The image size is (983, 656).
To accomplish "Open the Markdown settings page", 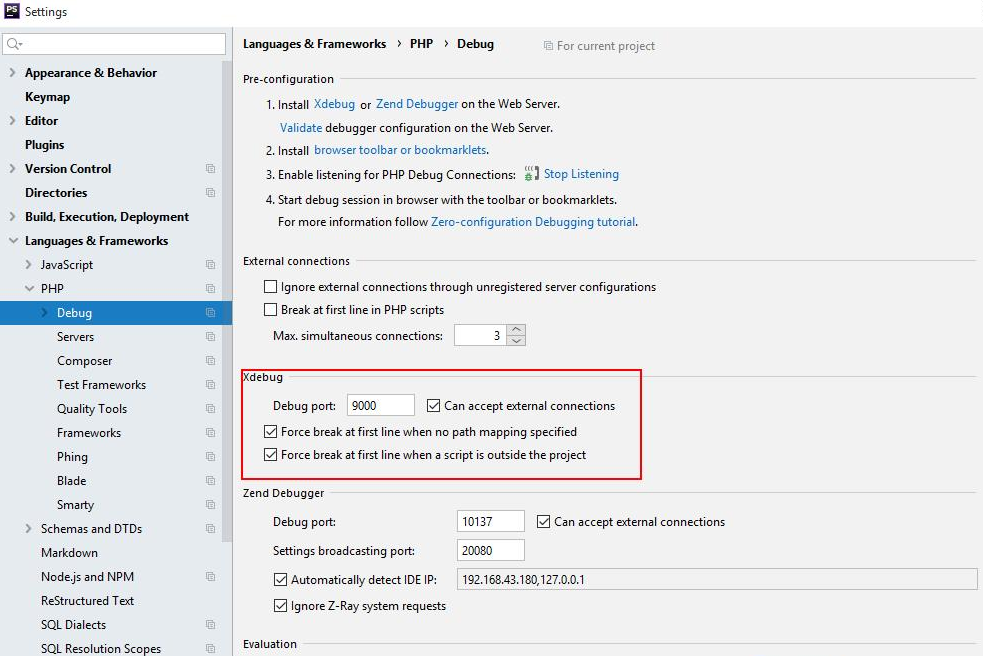I will coord(70,553).
